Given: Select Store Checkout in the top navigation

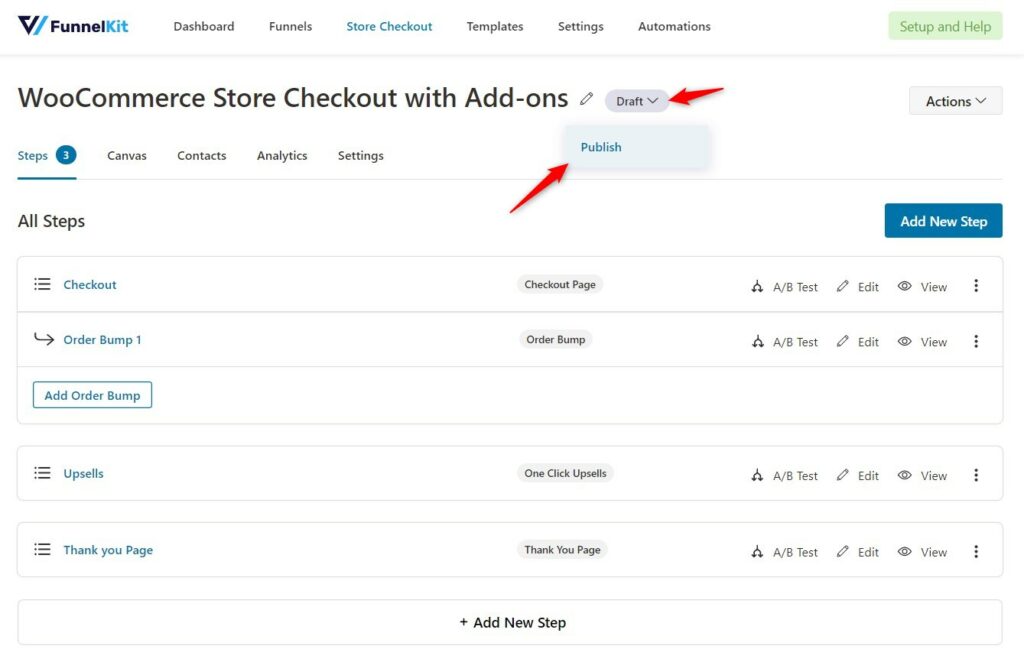Looking at the screenshot, I should point(389,26).
